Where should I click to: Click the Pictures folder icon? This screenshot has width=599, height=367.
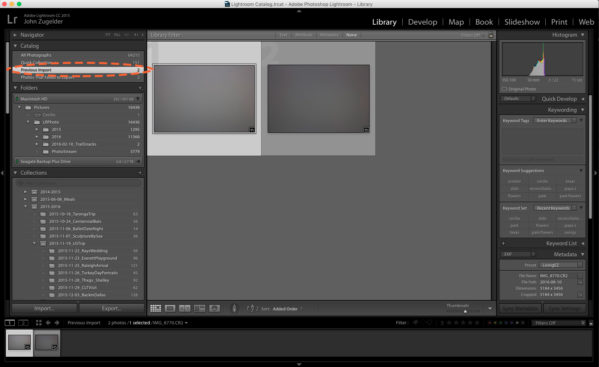click(x=28, y=108)
